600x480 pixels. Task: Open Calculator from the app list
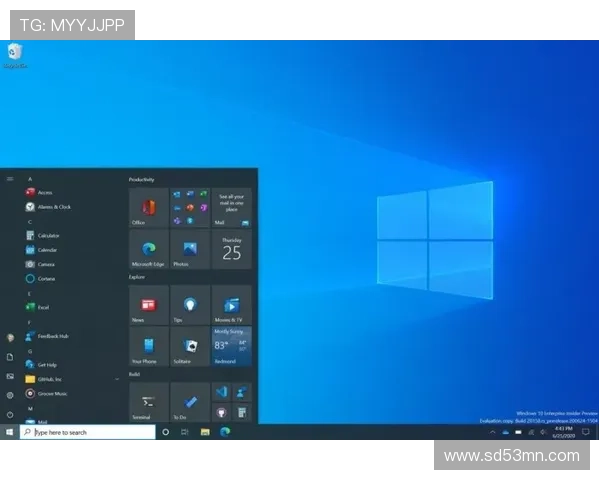click(47, 235)
